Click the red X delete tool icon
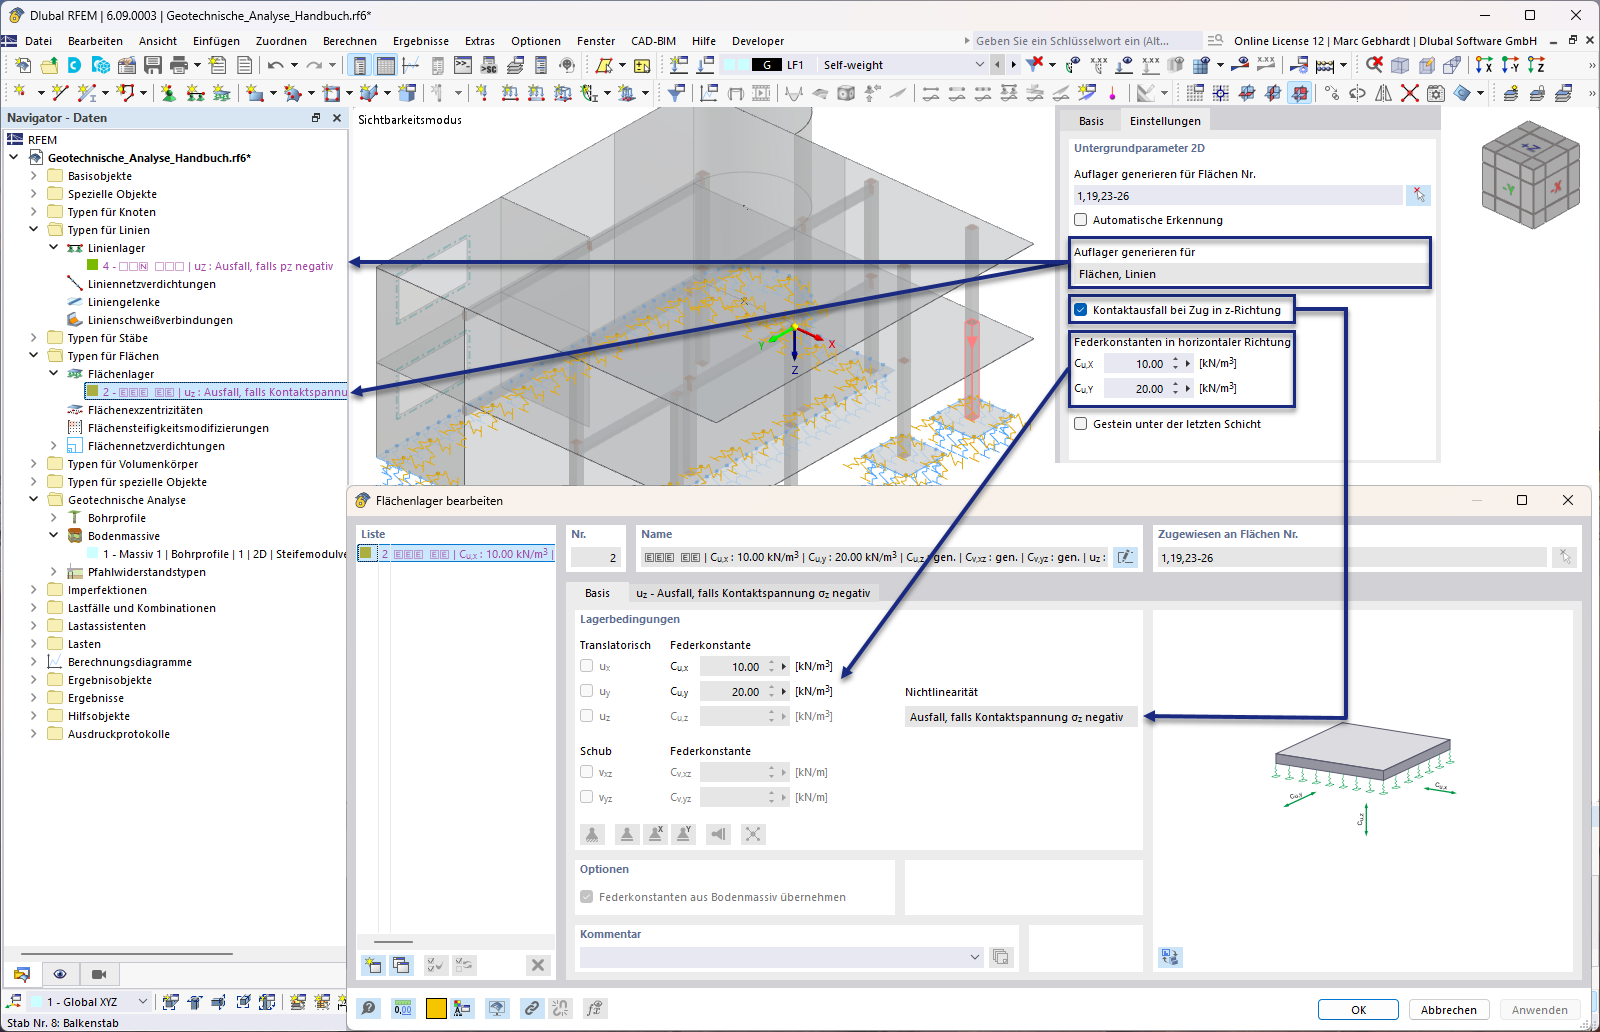The height and width of the screenshot is (1032, 1600). [1409, 93]
